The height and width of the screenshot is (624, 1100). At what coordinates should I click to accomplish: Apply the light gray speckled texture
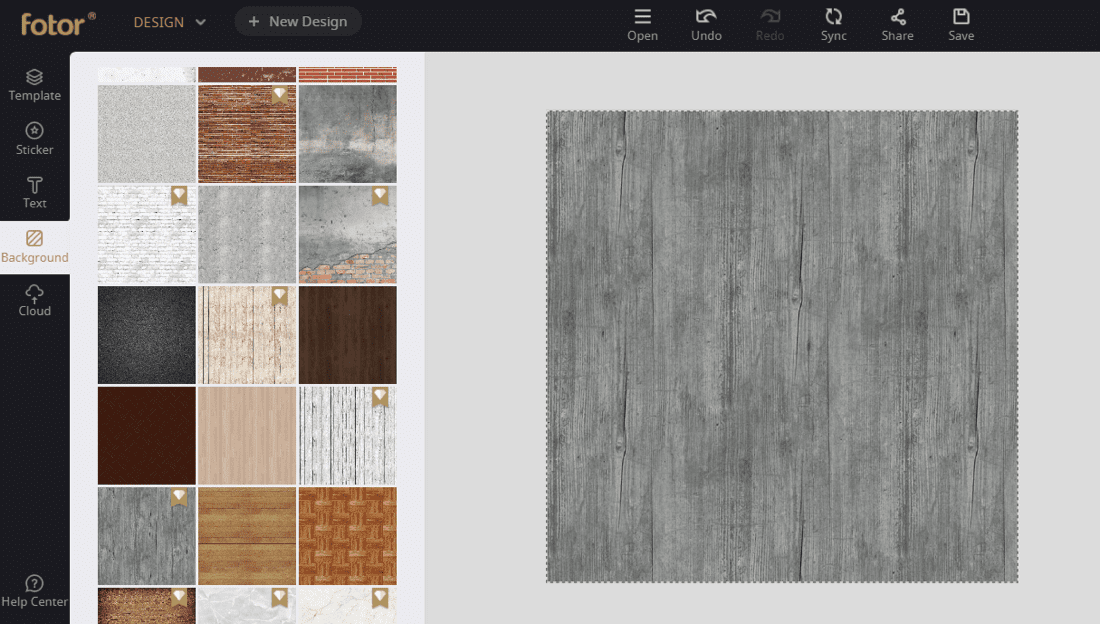(147, 134)
